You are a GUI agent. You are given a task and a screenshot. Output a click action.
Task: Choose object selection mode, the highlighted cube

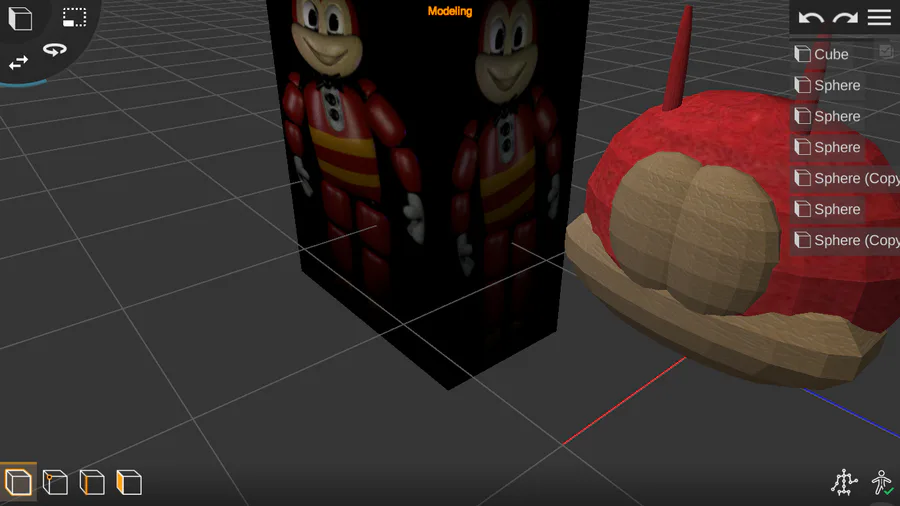pyautogui.click(x=18, y=481)
